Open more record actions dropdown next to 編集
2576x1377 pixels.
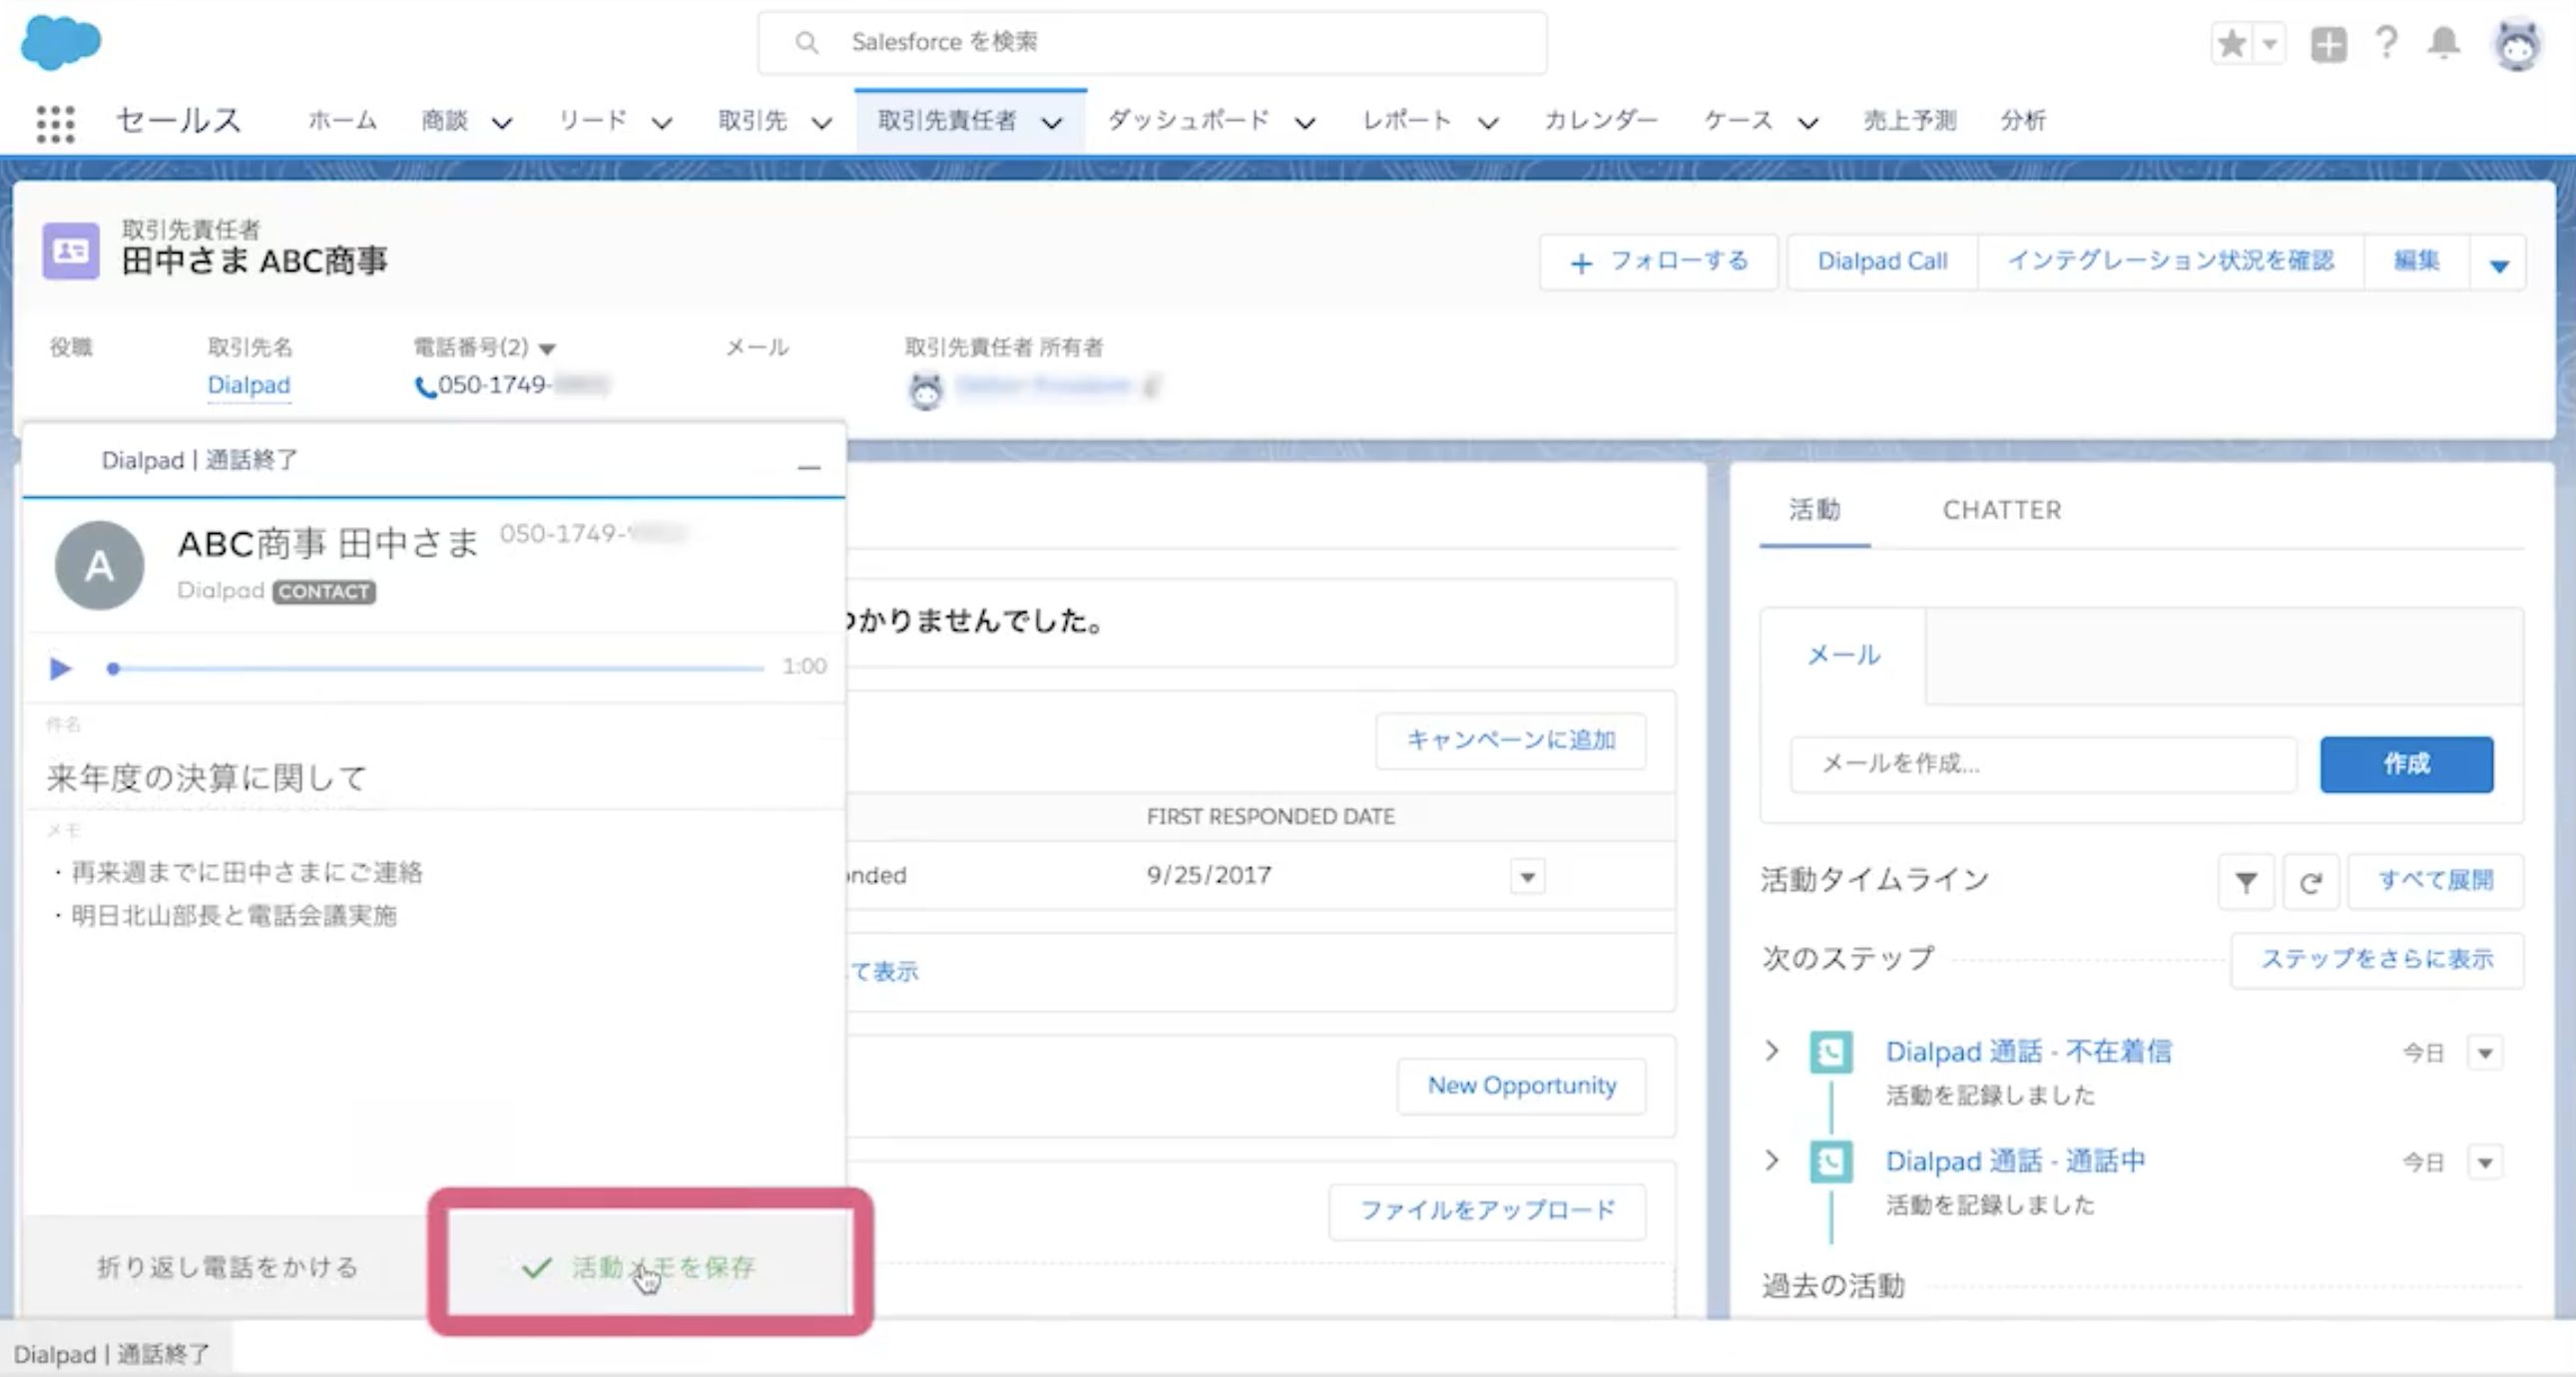click(2499, 264)
